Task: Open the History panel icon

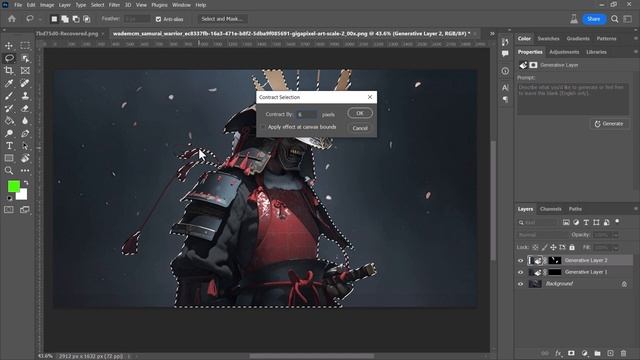Action: tap(505, 42)
